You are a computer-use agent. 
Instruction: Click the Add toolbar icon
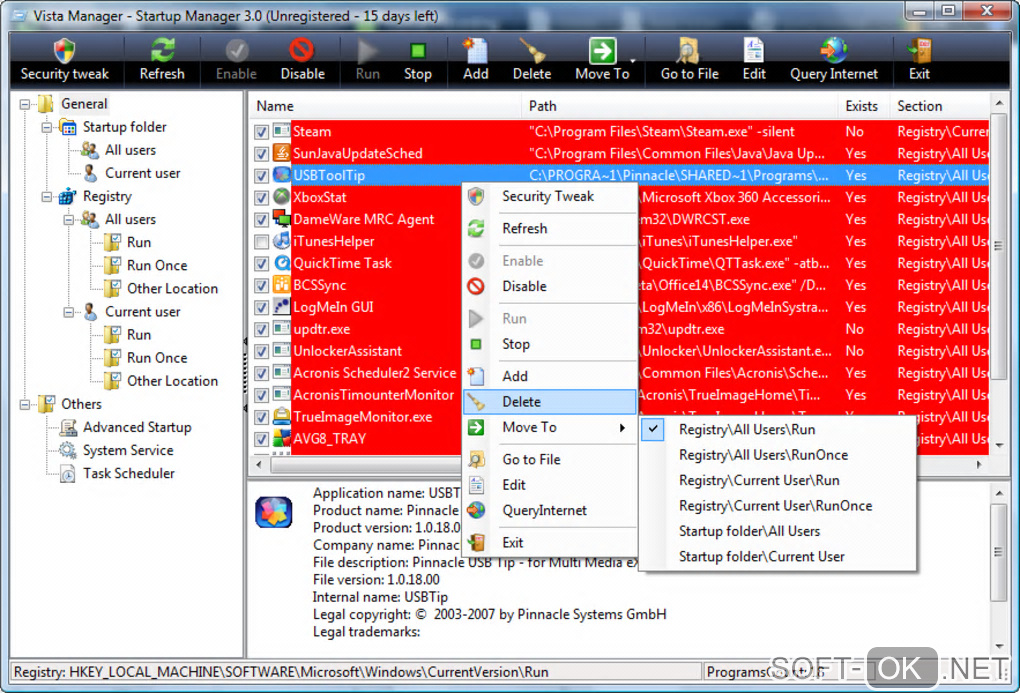tap(476, 50)
